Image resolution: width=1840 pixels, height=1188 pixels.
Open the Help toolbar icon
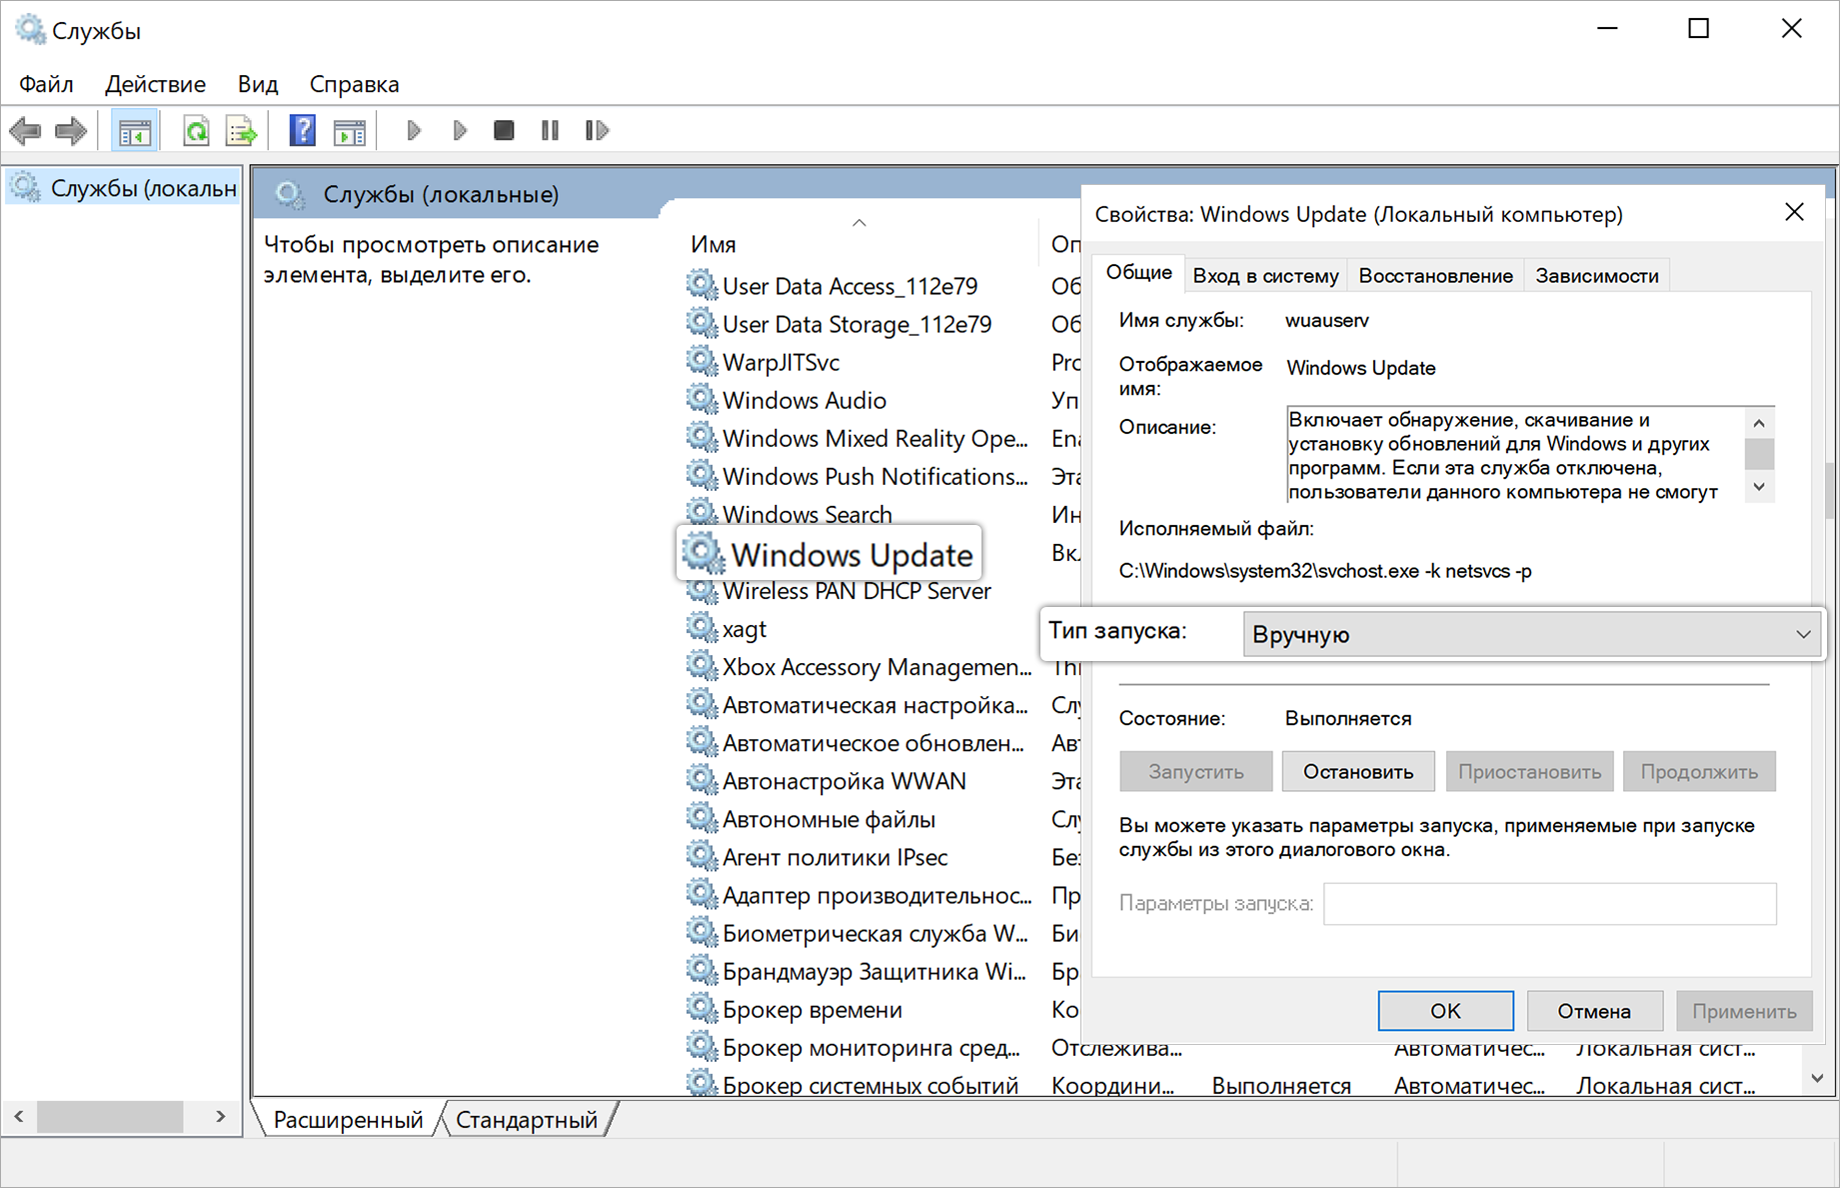coord(302,130)
